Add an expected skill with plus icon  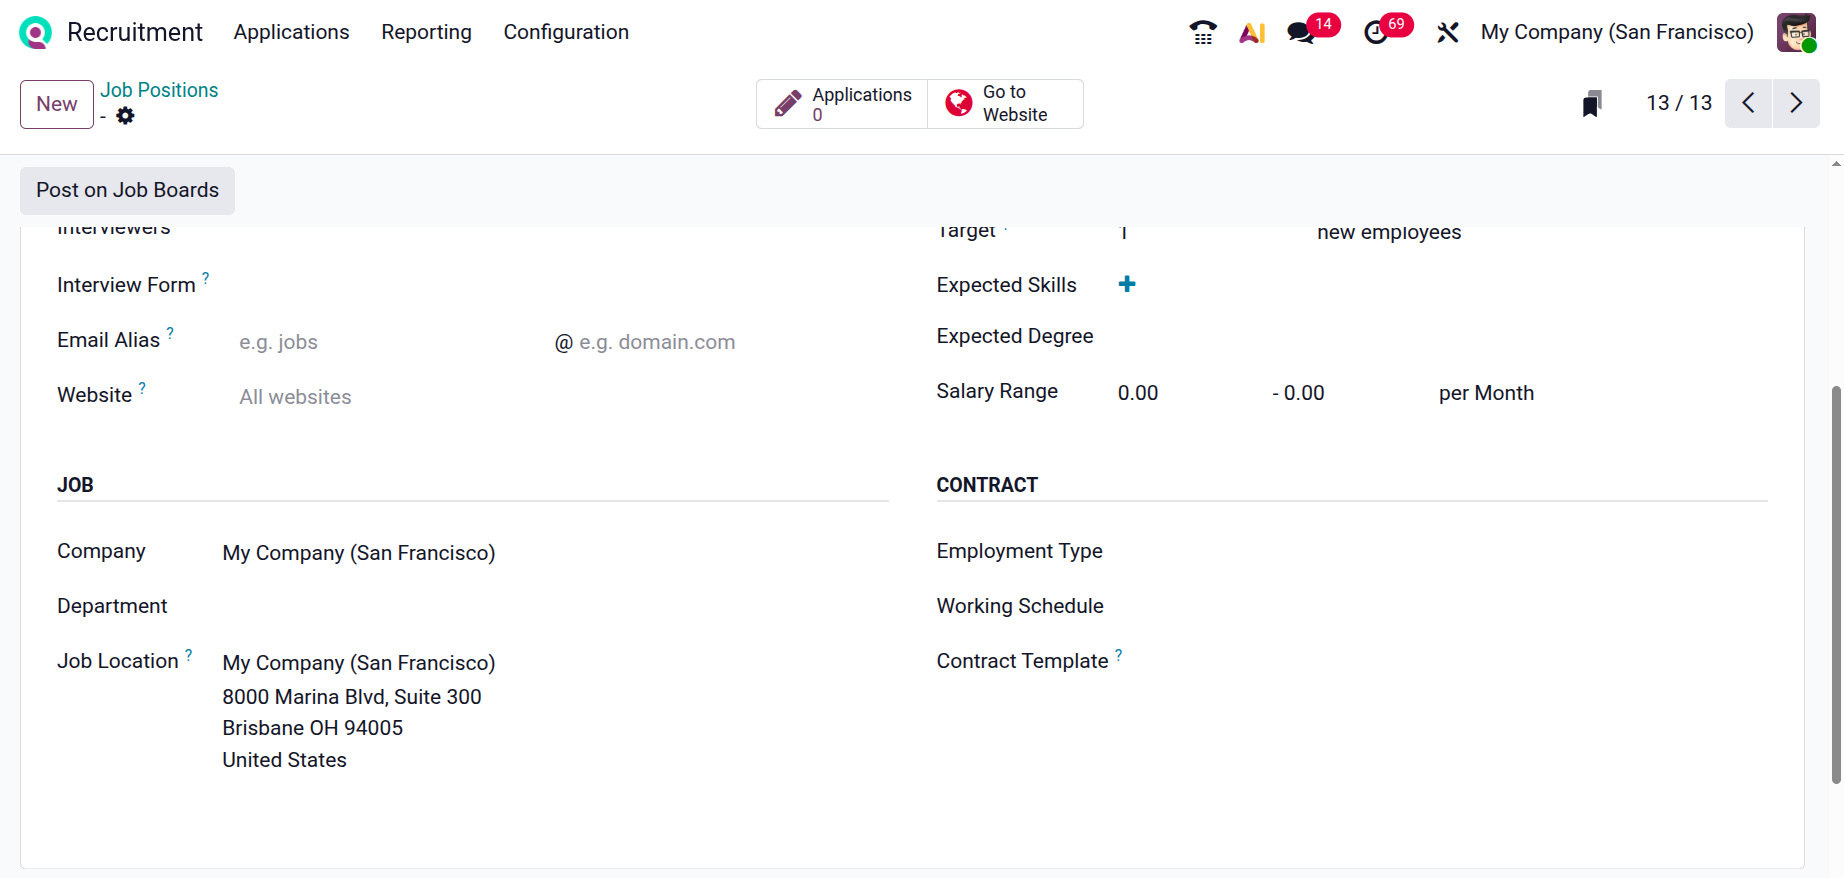point(1127,285)
